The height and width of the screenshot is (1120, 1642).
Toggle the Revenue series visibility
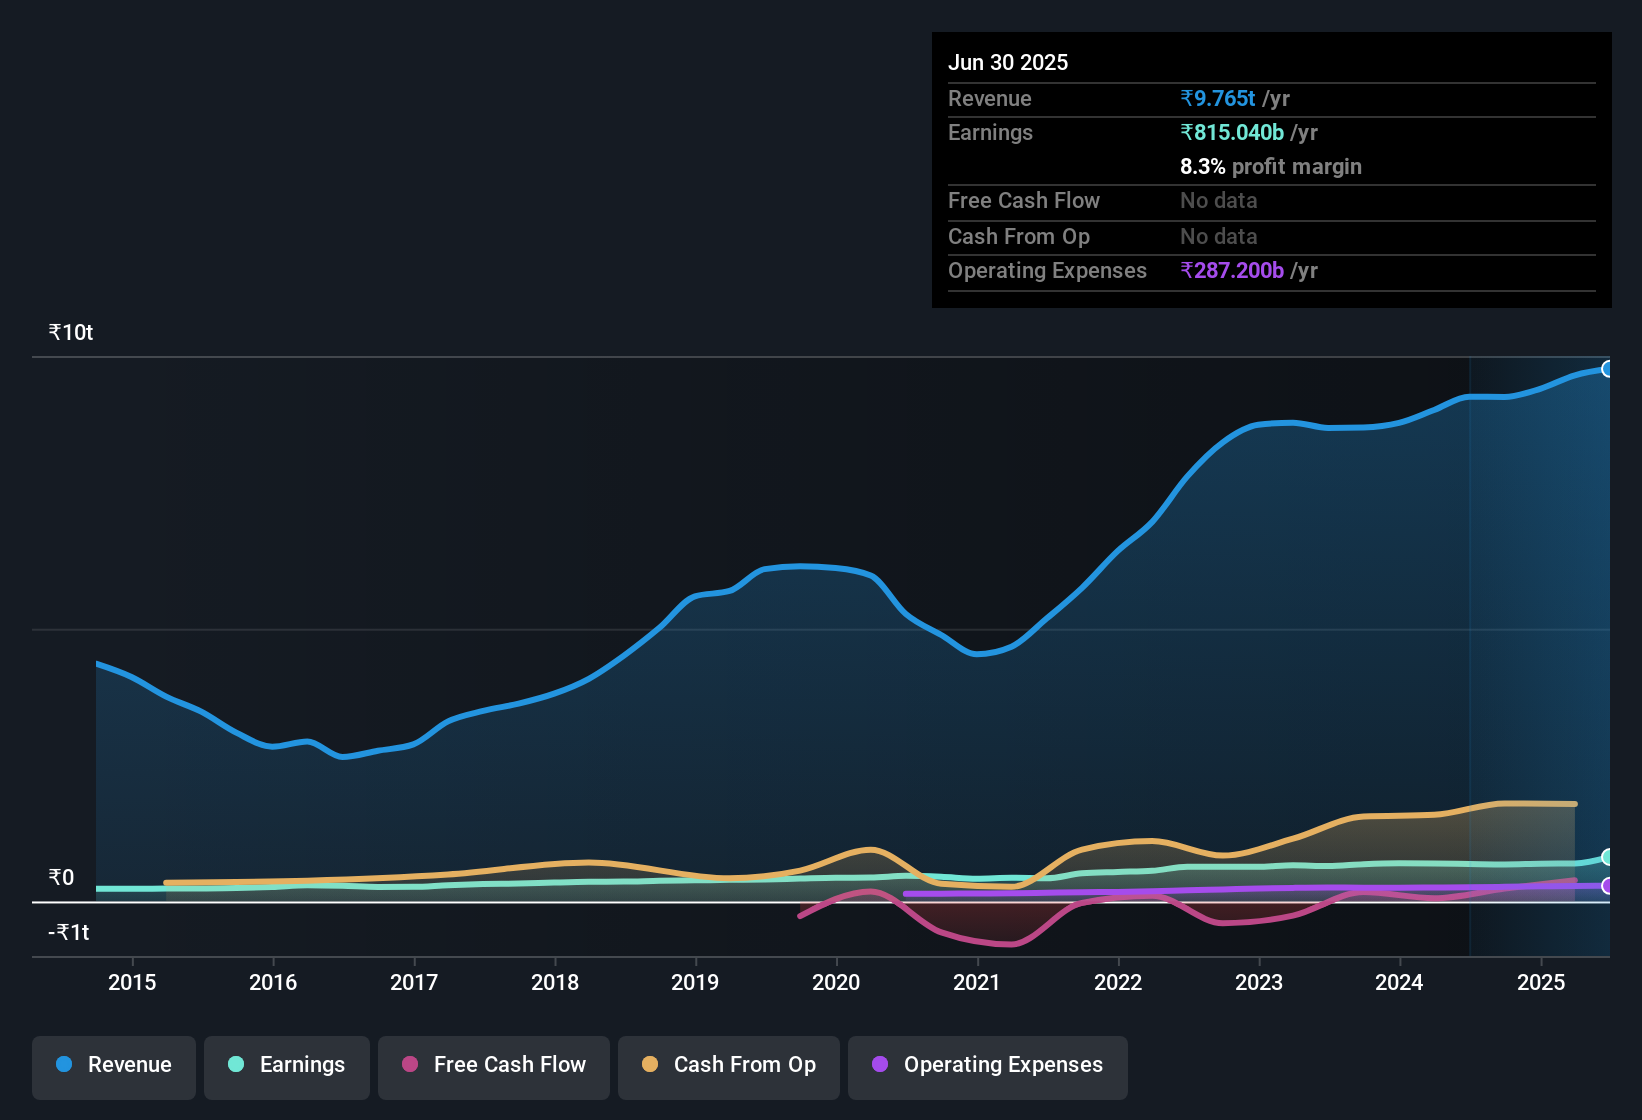coord(113,1065)
